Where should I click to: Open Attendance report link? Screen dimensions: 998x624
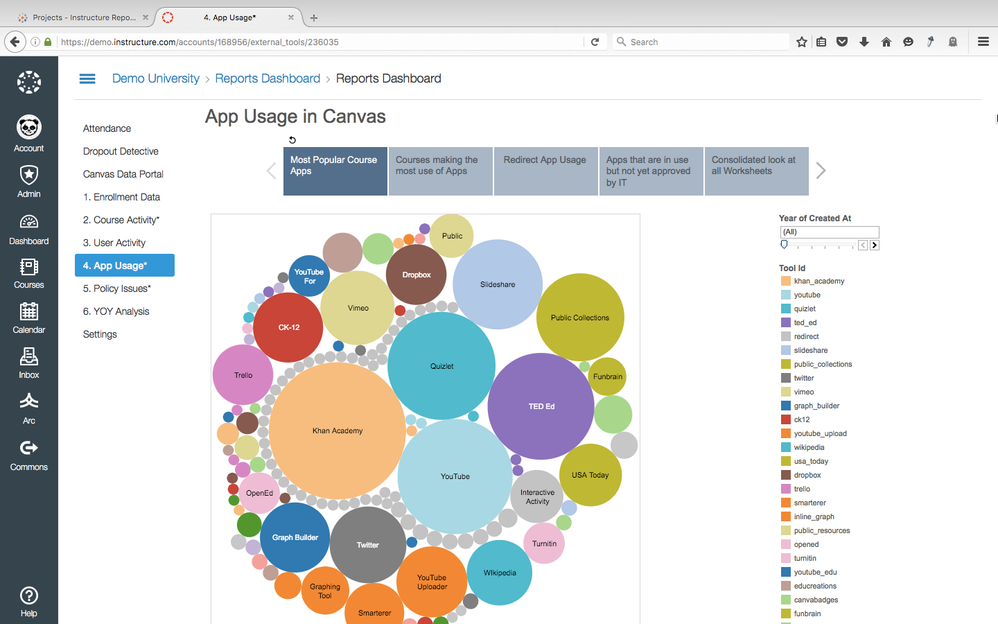pyautogui.click(x=107, y=129)
